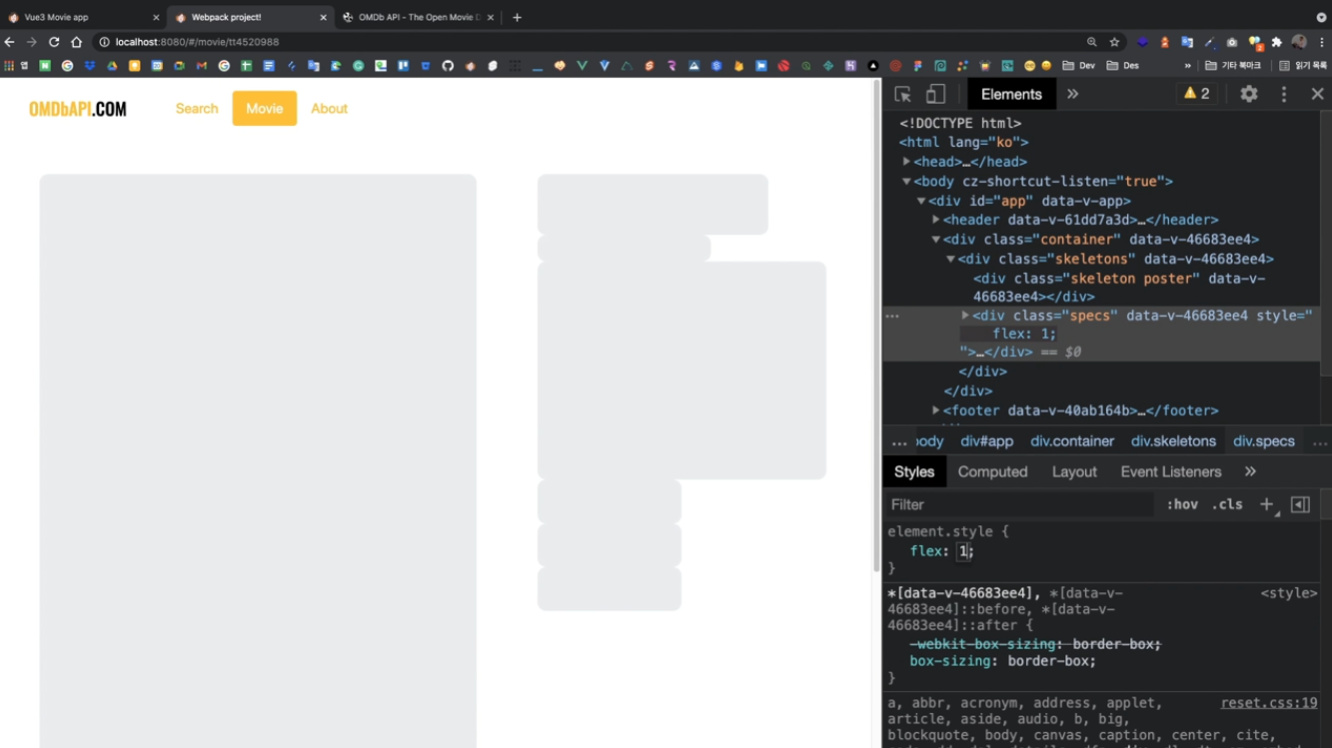Show more style pane tabs chevron
The height and width of the screenshot is (748, 1332).
point(1250,472)
